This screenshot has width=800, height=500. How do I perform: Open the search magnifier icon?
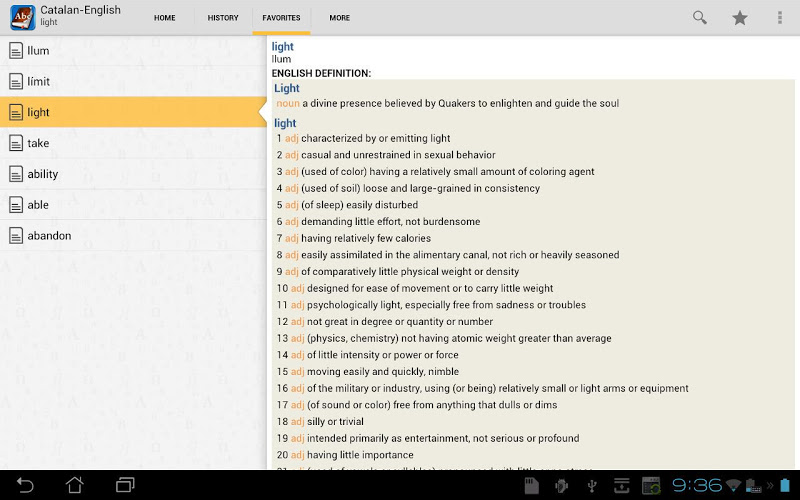700,18
